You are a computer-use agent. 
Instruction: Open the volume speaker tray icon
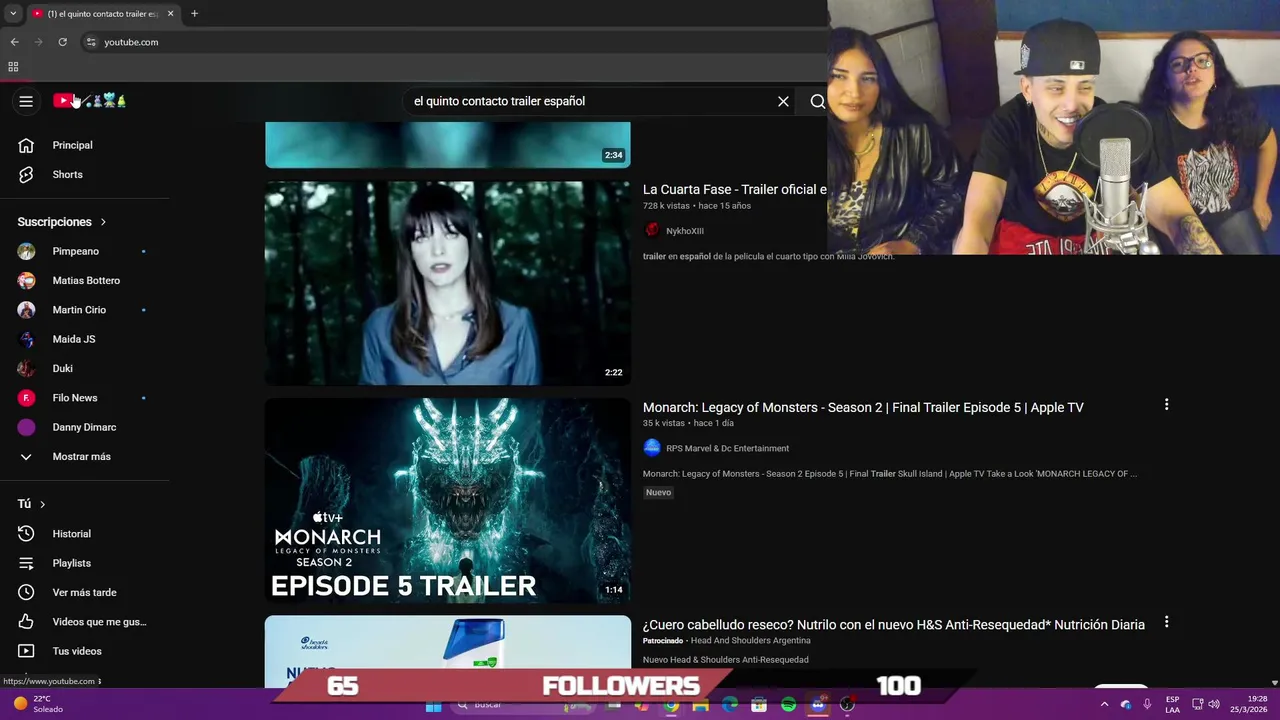tap(1214, 705)
